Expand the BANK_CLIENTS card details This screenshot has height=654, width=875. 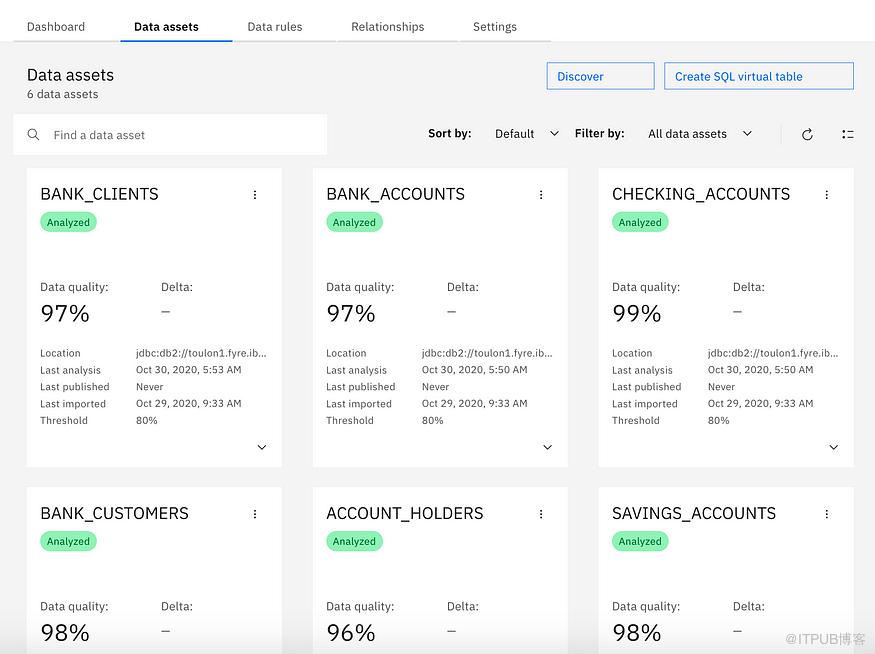pos(262,447)
